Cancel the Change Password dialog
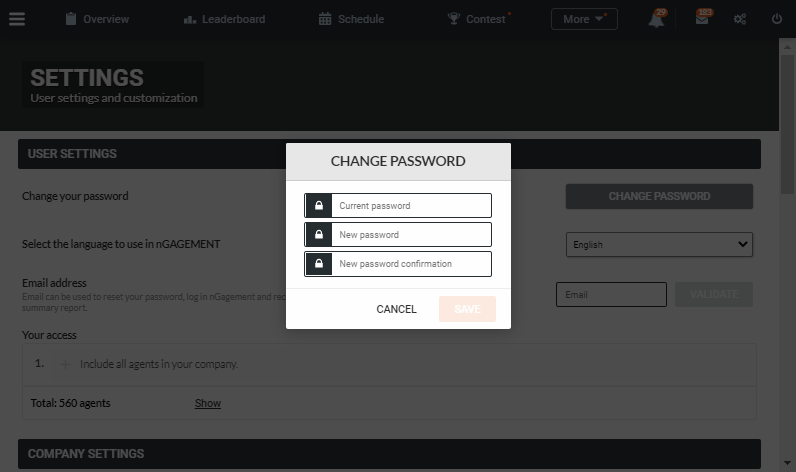 click(x=396, y=309)
